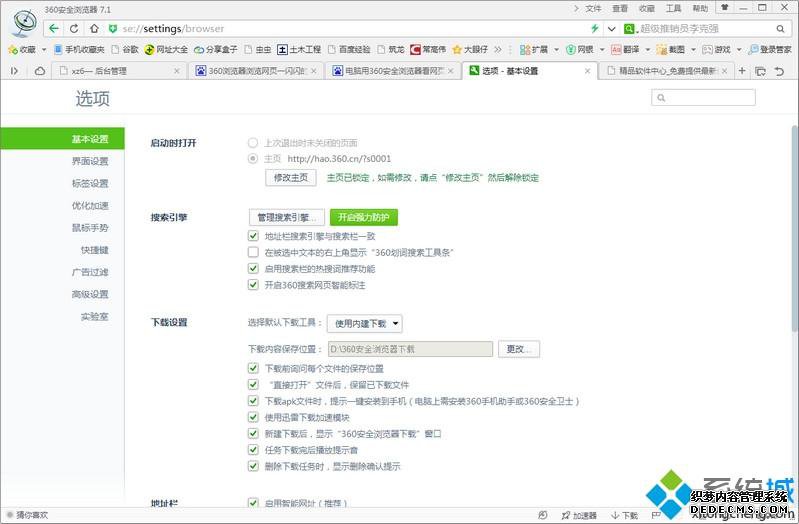This screenshot has width=799, height=524.
Task: Toggle 下载apk文件时 install-to-phone checkbox
Action: click(253, 401)
